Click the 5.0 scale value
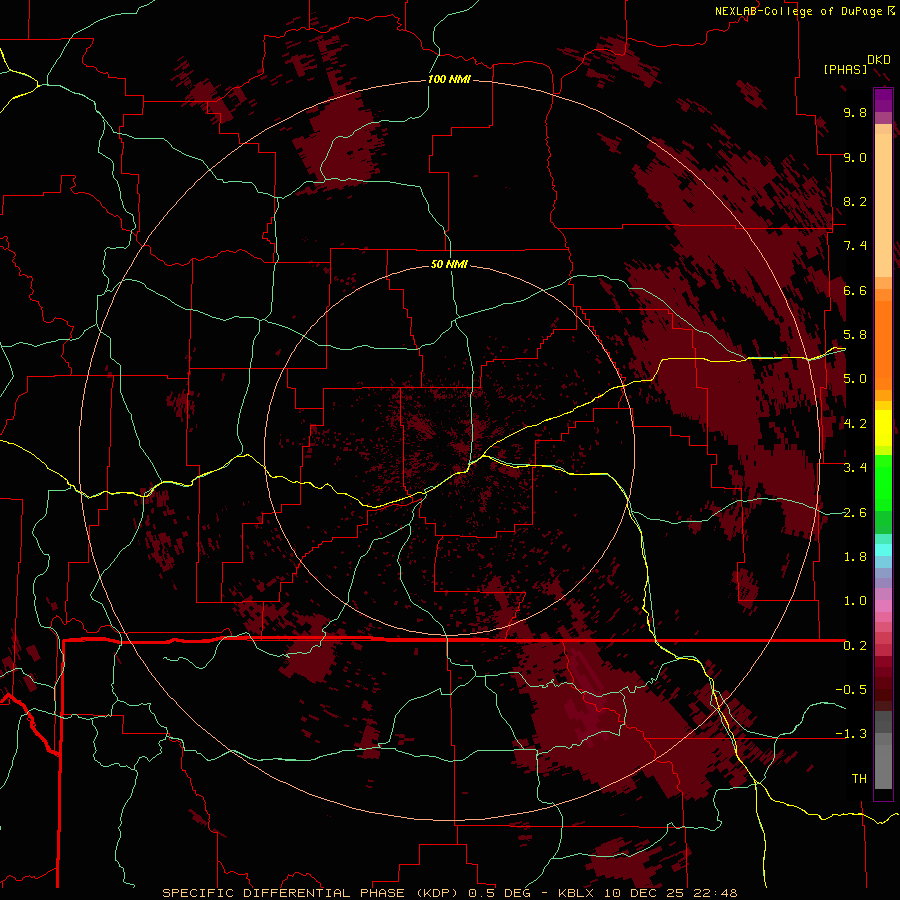Screen dimensions: 900x900 [855, 379]
